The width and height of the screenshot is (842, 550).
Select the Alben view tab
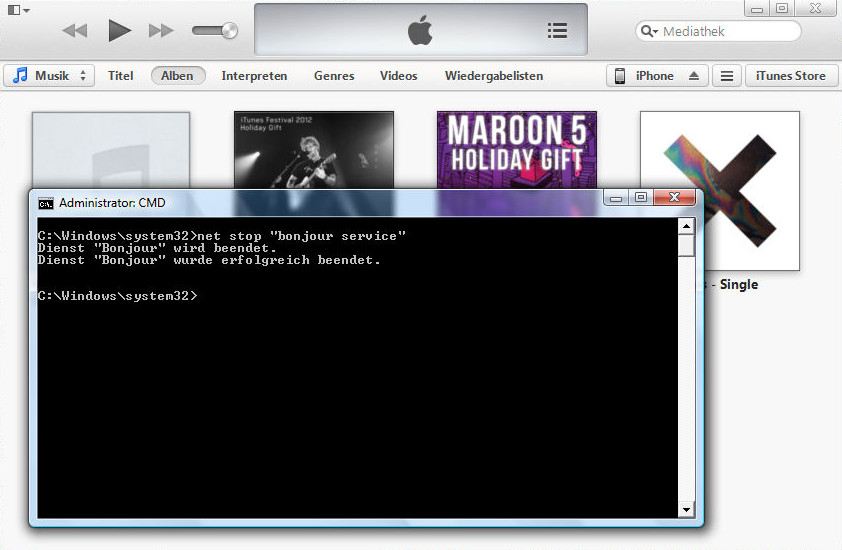coord(178,76)
